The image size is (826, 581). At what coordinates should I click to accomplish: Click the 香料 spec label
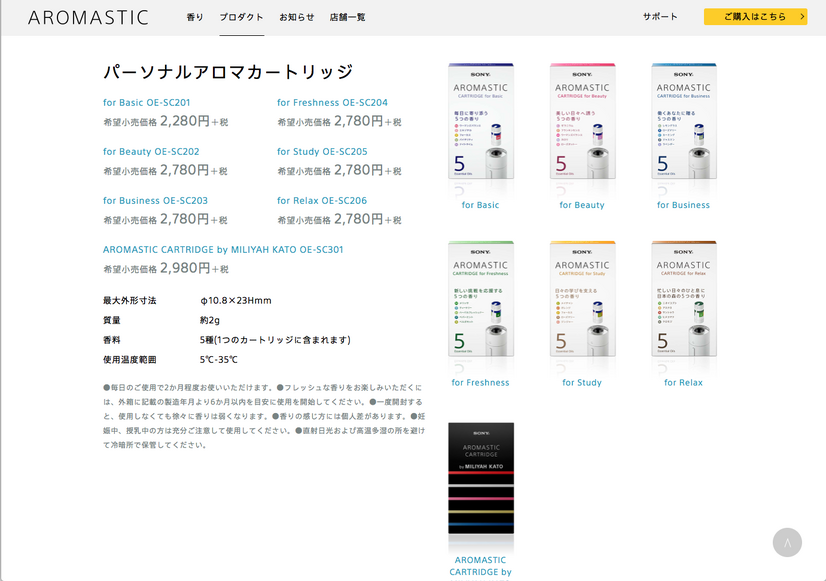[112, 340]
